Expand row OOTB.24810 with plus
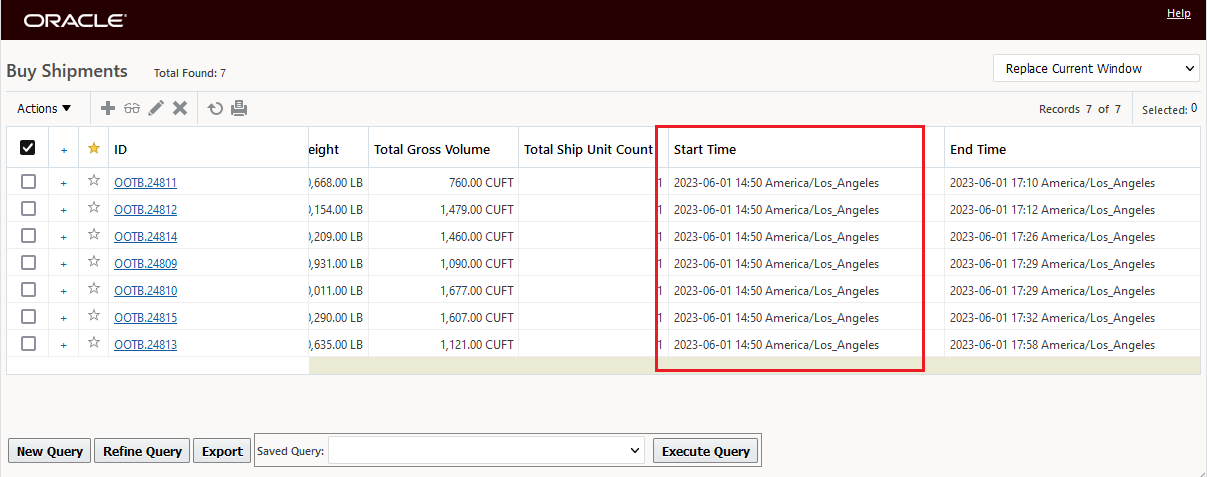Viewport: 1207px width, 477px height. click(x=64, y=291)
